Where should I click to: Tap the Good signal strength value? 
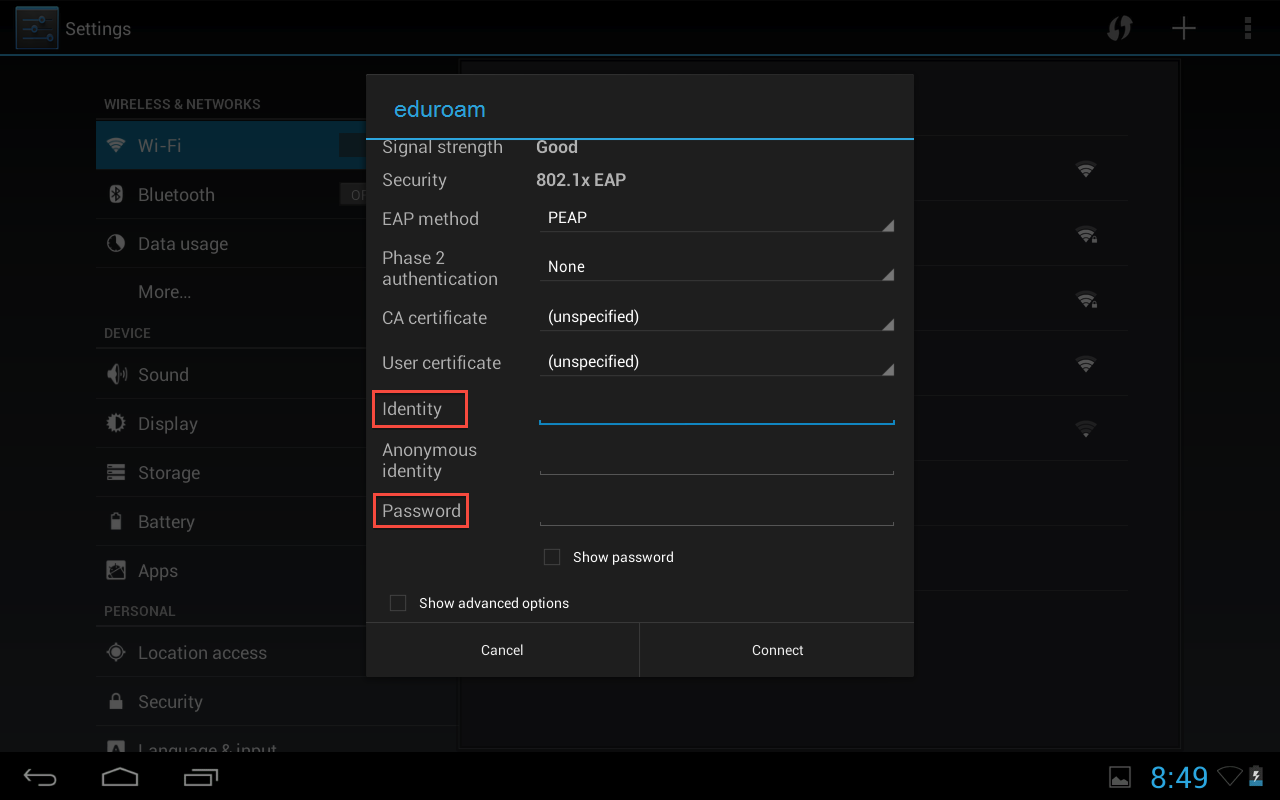[x=557, y=147]
